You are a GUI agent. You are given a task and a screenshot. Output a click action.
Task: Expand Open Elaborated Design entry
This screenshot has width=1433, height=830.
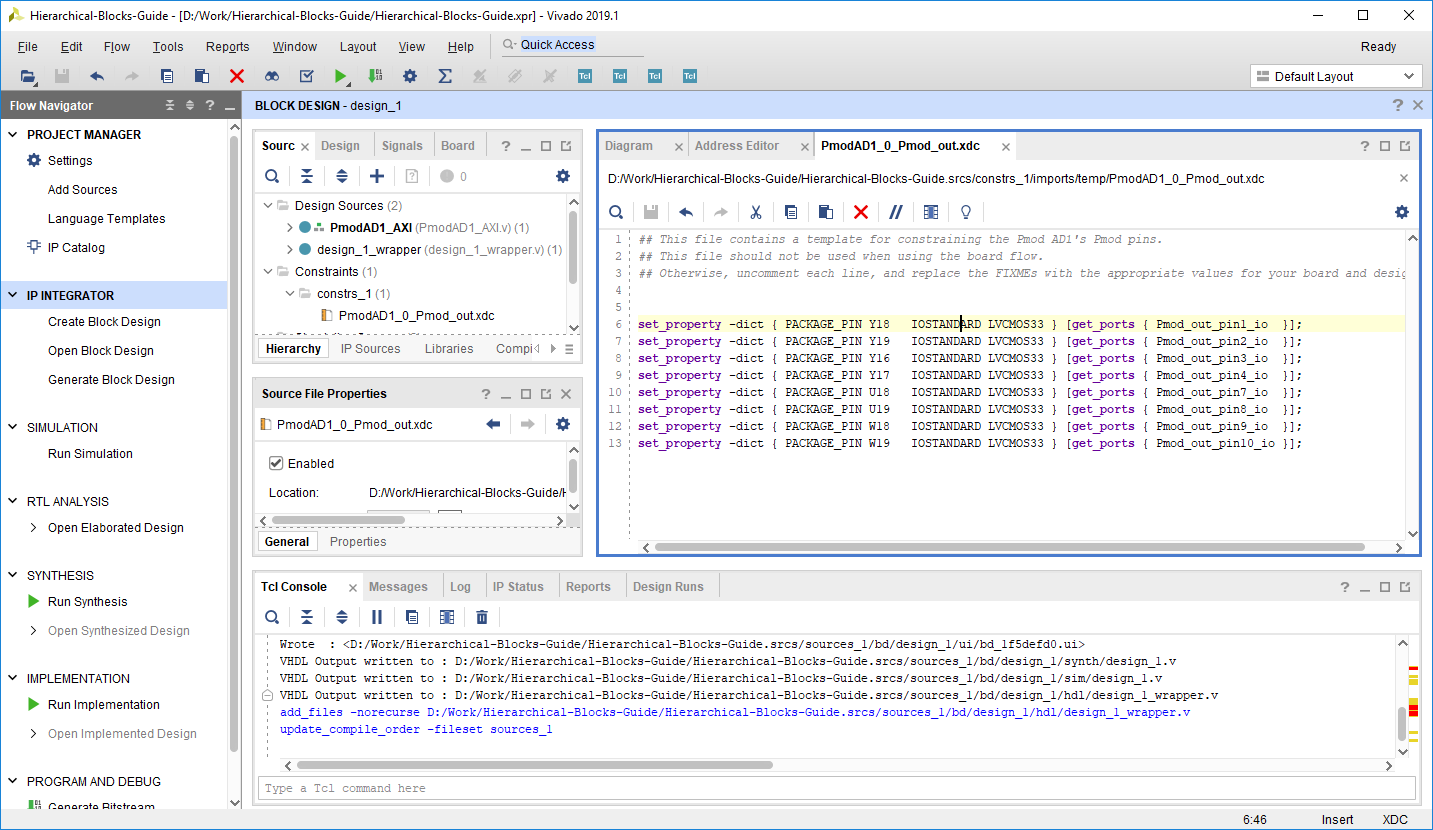[34, 528]
